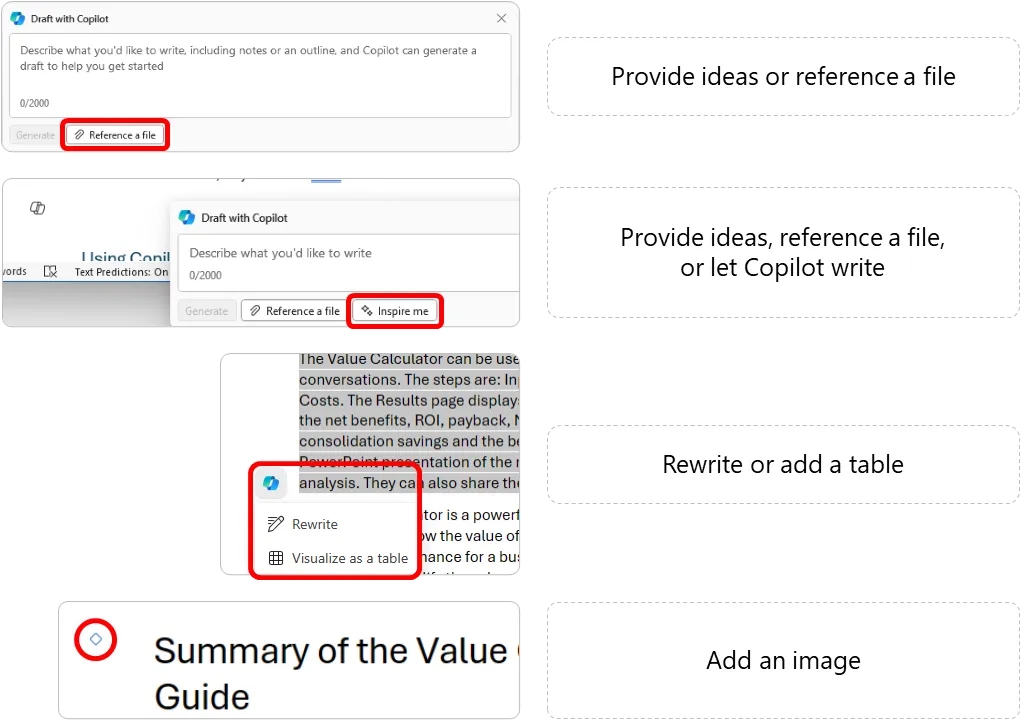1020x720 pixels.
Task: Close the top Draft with Copilot dialog
Action: [x=501, y=18]
